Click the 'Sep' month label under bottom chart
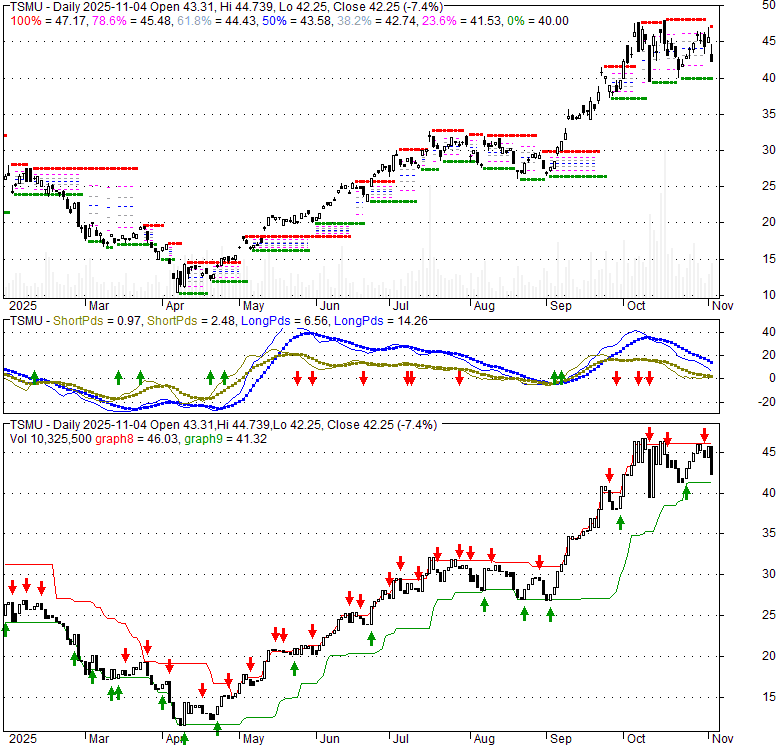780x745 pixels. (561, 739)
